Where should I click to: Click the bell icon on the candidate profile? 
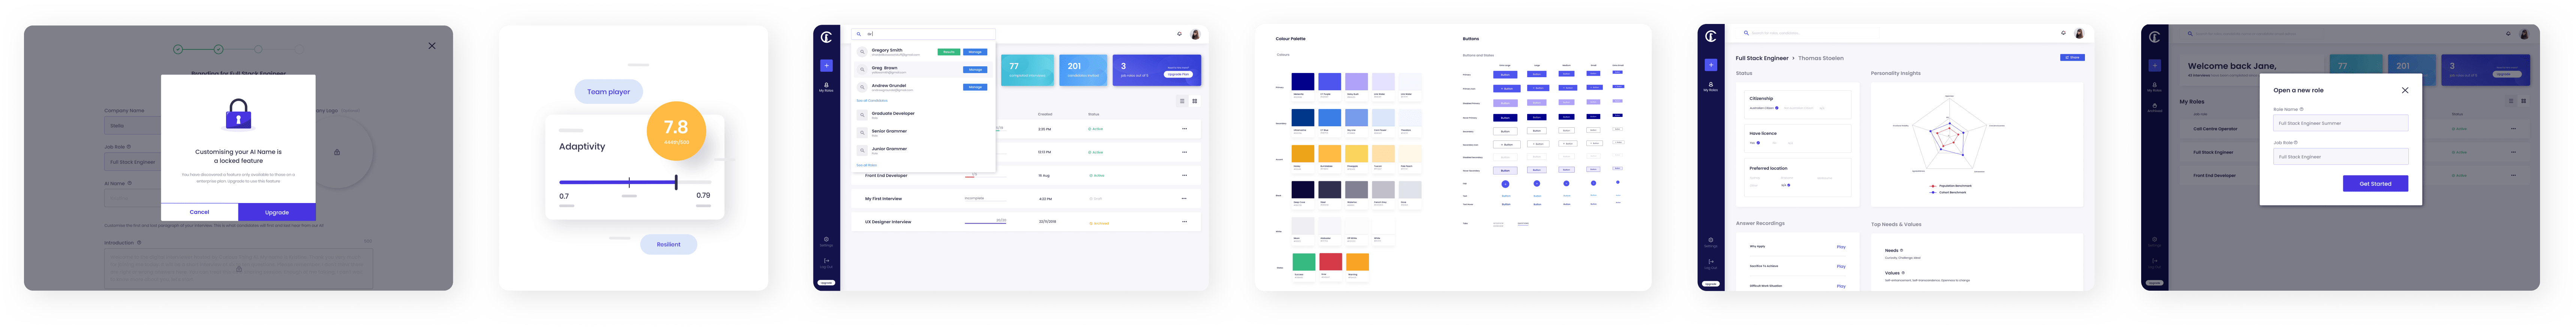click(2063, 33)
